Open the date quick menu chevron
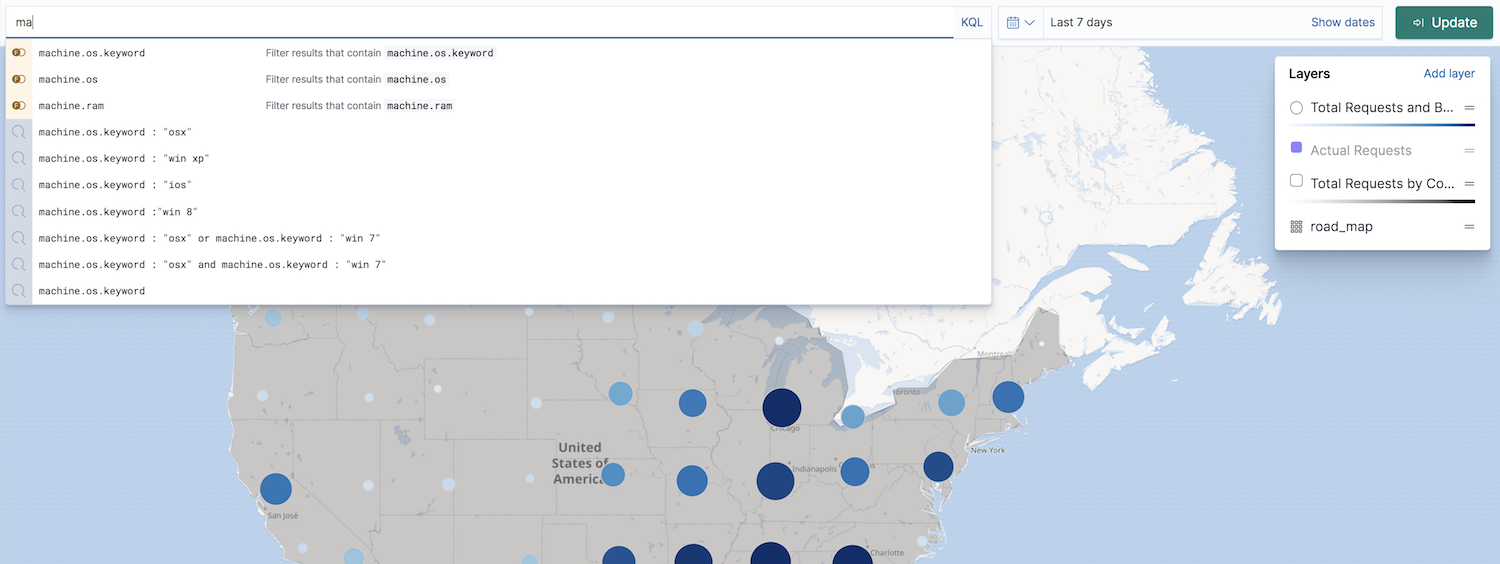The width and height of the screenshot is (1500, 564). point(1029,23)
